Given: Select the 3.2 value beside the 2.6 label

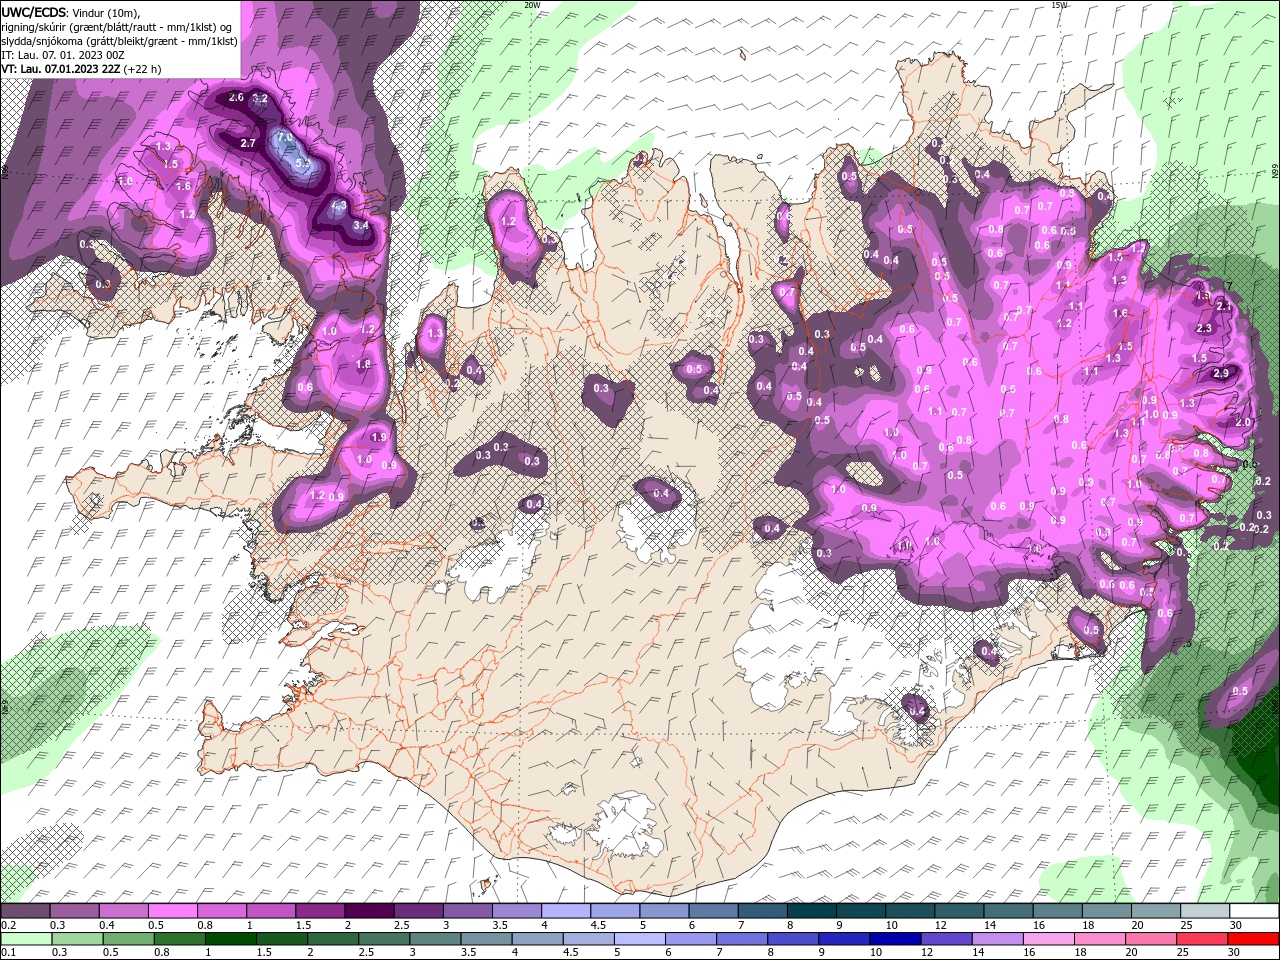Looking at the screenshot, I should [260, 99].
